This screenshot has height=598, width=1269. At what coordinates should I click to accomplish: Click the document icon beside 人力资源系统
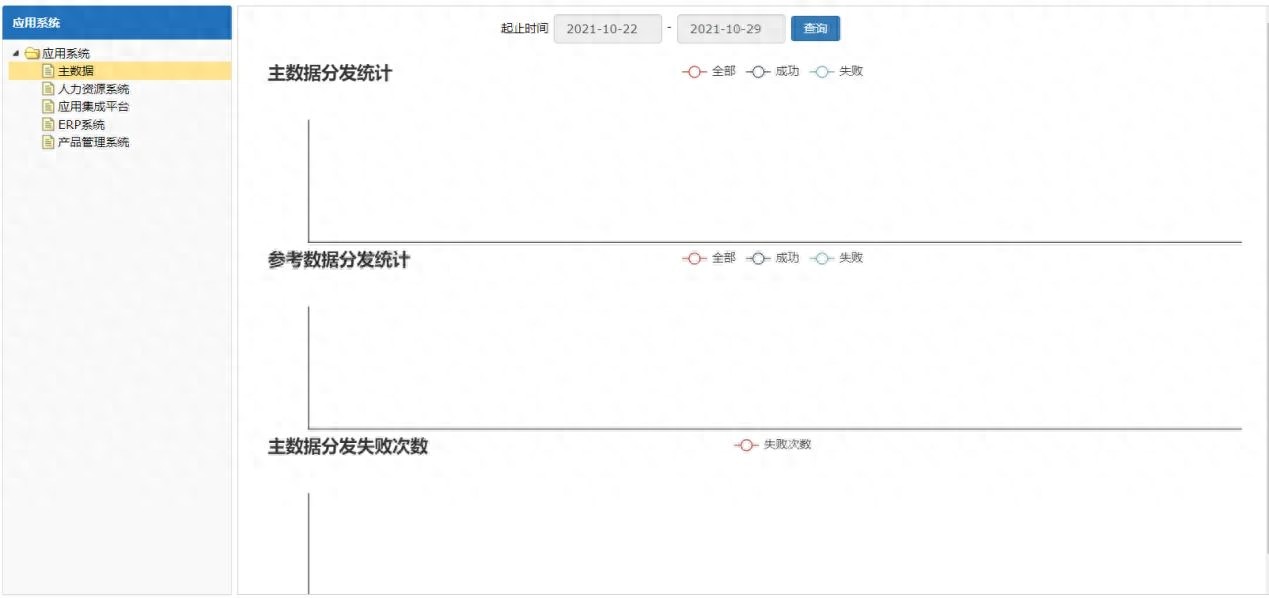[x=48, y=89]
